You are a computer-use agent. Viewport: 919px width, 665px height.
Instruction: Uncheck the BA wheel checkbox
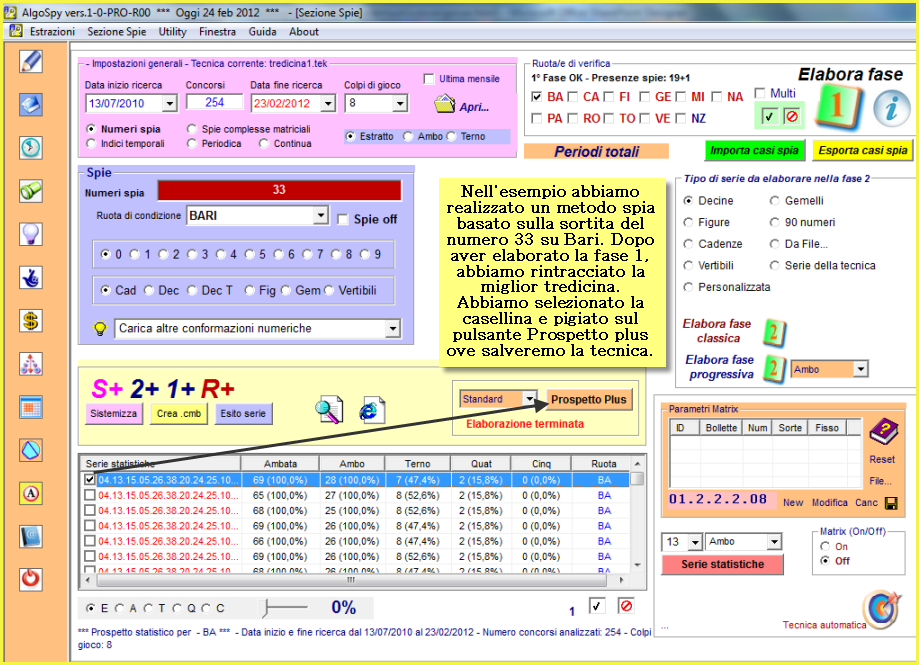click(x=536, y=96)
